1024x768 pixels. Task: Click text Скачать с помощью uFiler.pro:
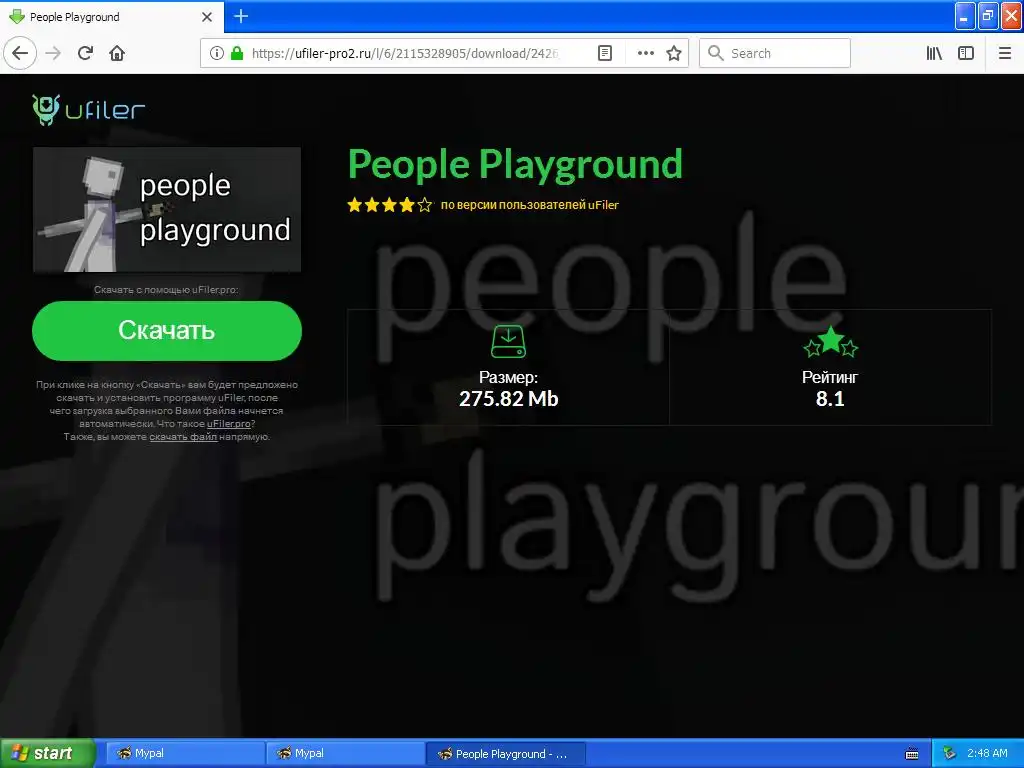coord(166,289)
